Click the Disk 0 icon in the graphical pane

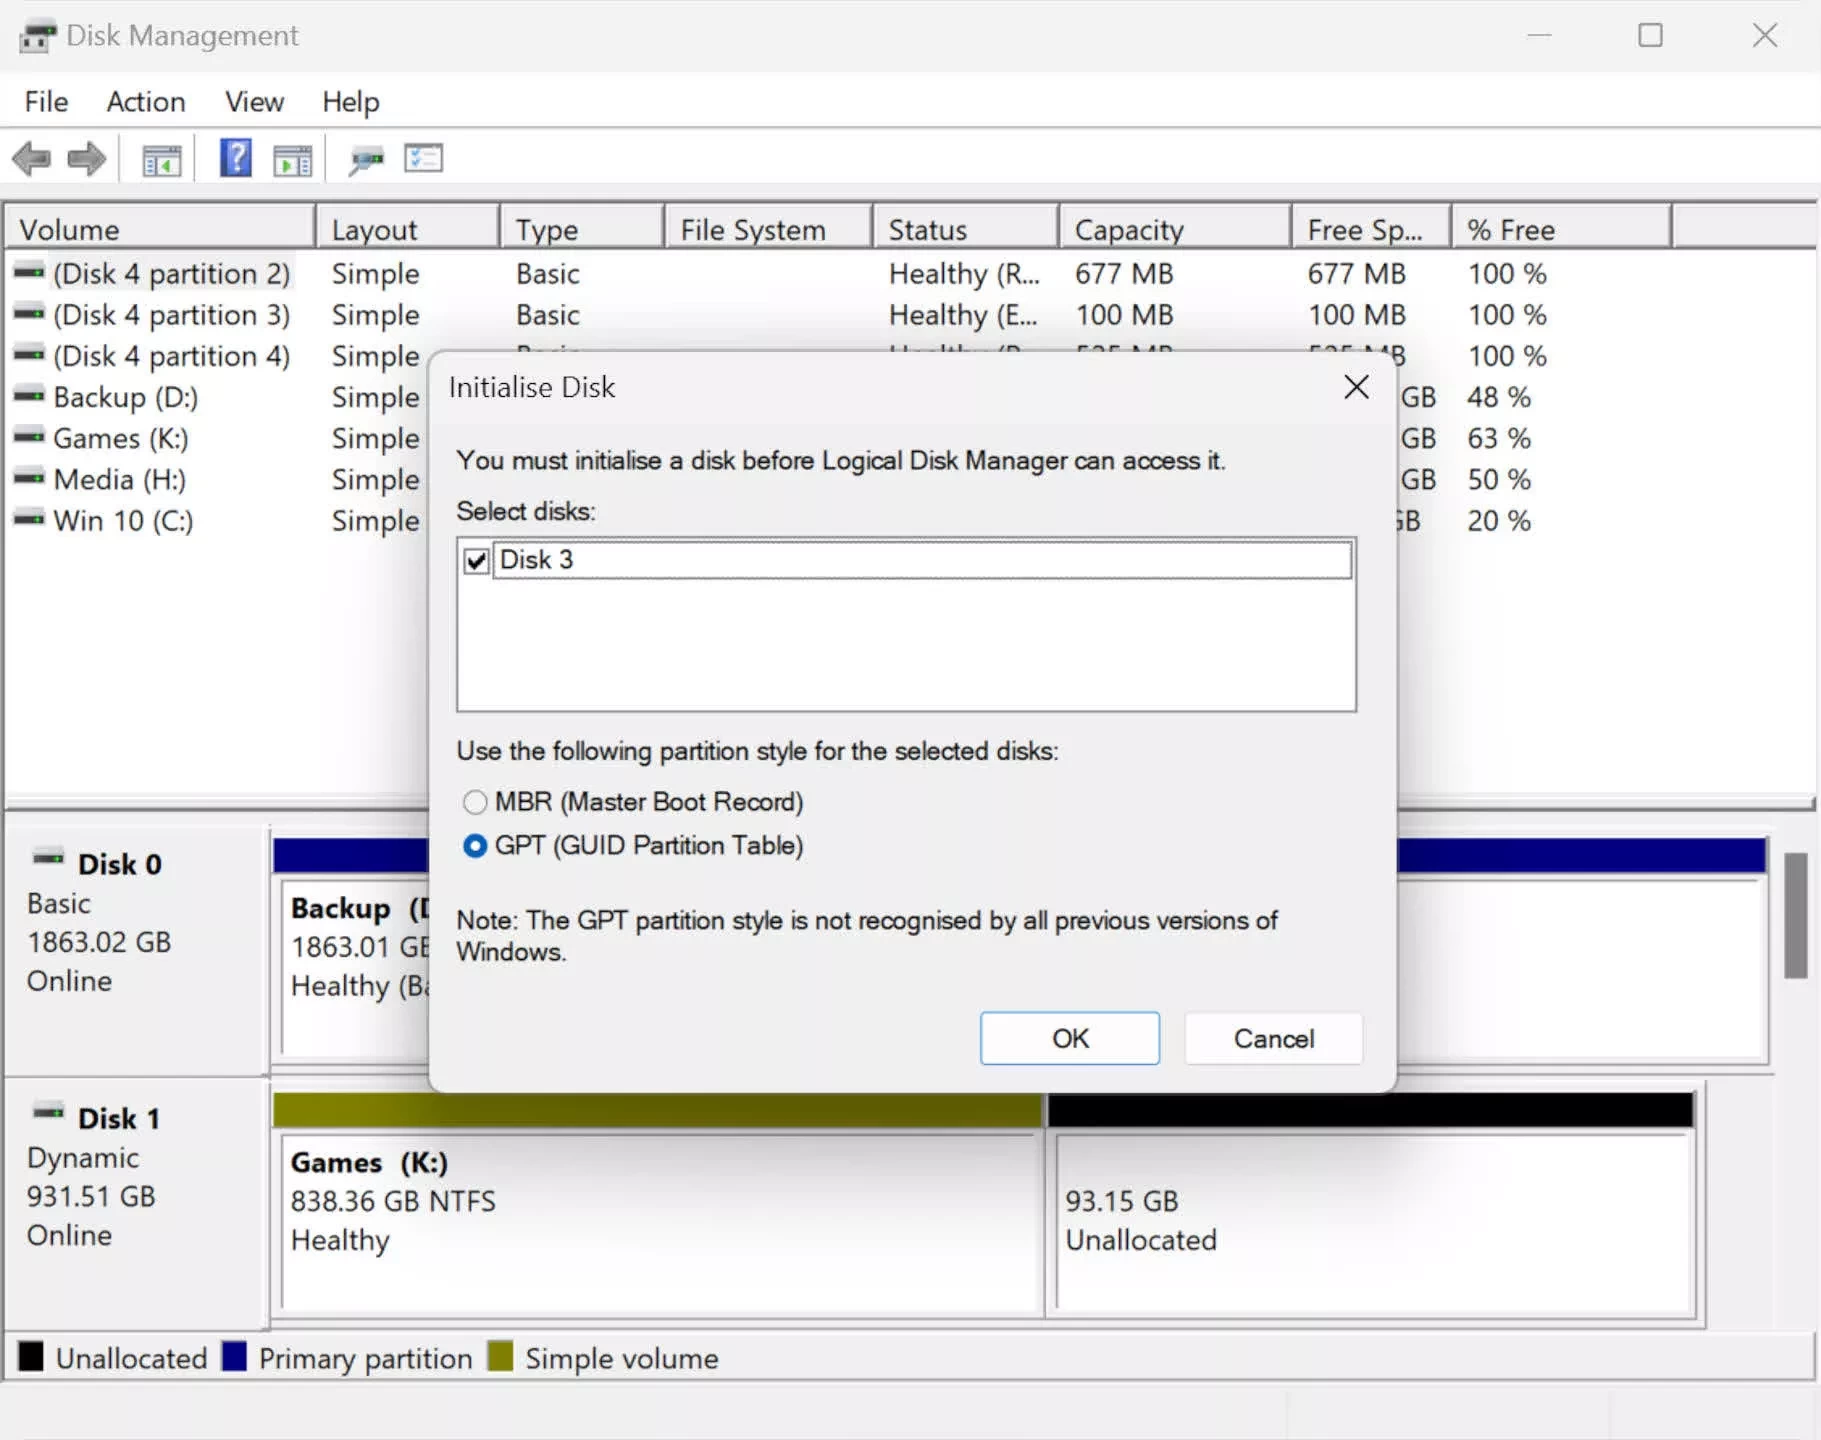click(48, 858)
